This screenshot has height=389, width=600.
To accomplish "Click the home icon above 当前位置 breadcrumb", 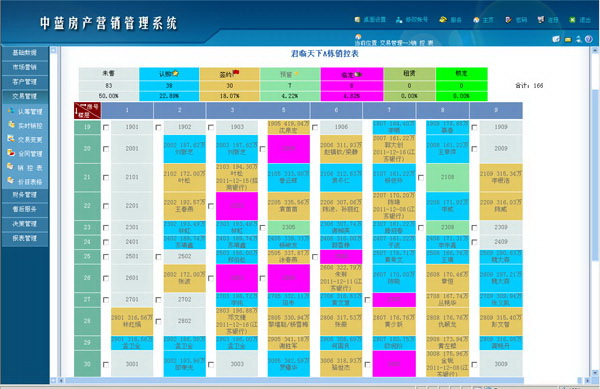I will 358,36.
